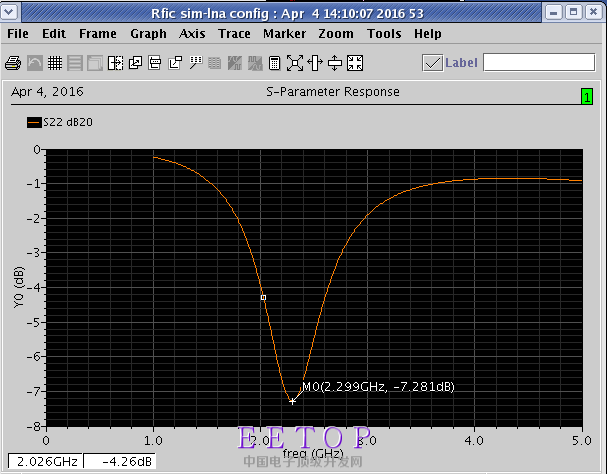
Task: Click the split strip icon
Action: point(115,63)
